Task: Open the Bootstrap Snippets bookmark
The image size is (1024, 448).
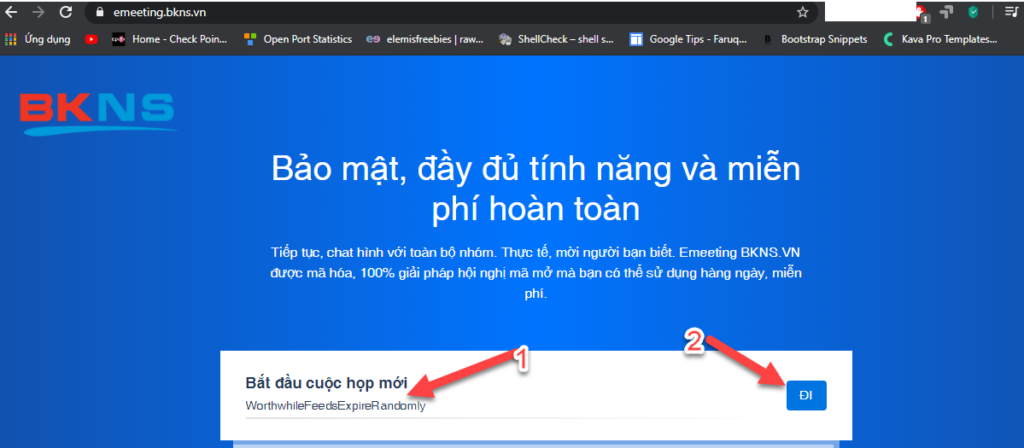Action: click(816, 40)
